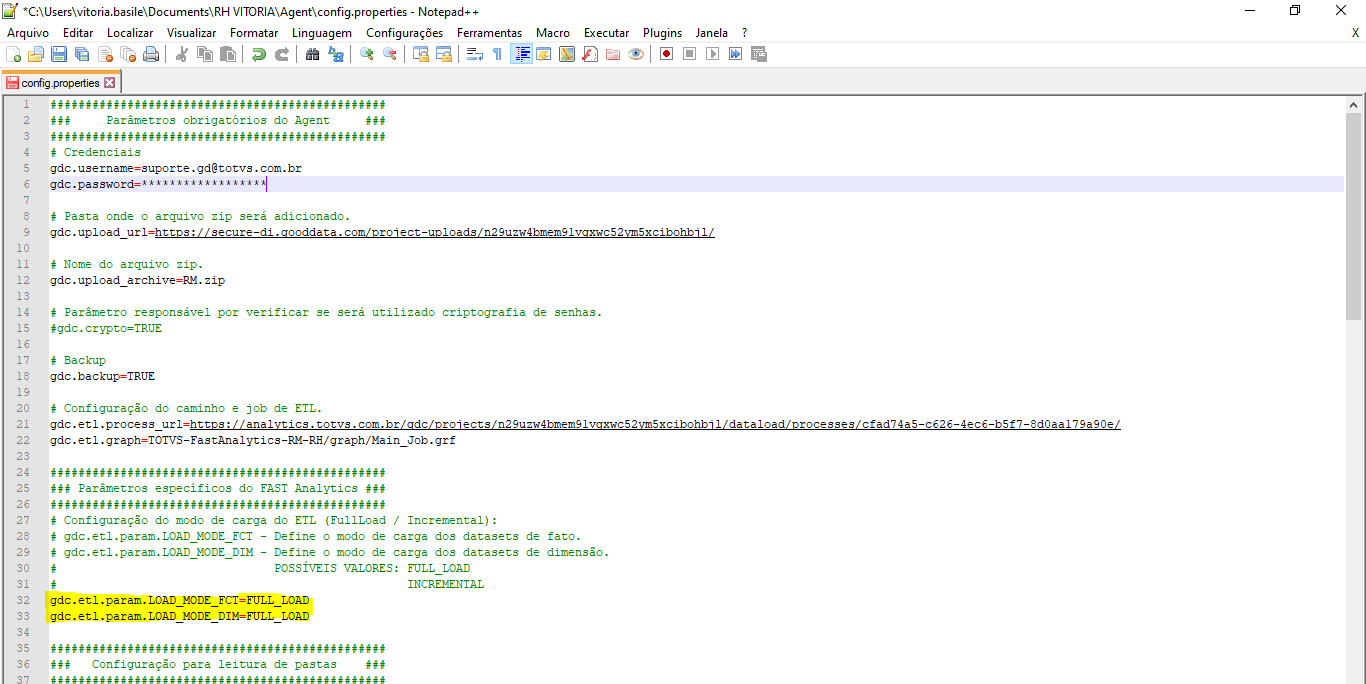The image size is (1366, 684).
Task: Click the scrollbar up arrow
Action: tap(1353, 104)
